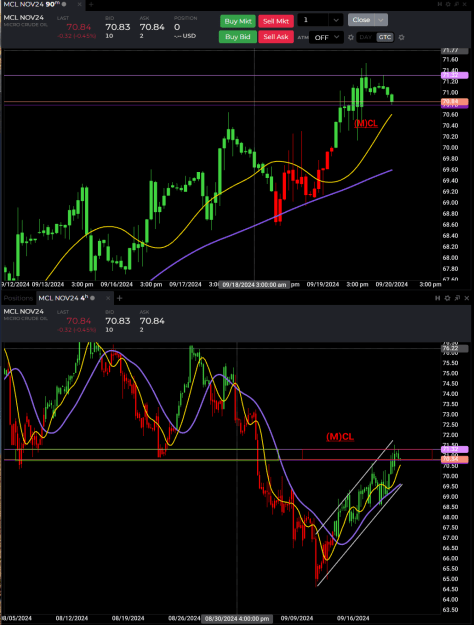Click the Buy Mkt button
This screenshot has height=625, width=474.
[238, 21]
